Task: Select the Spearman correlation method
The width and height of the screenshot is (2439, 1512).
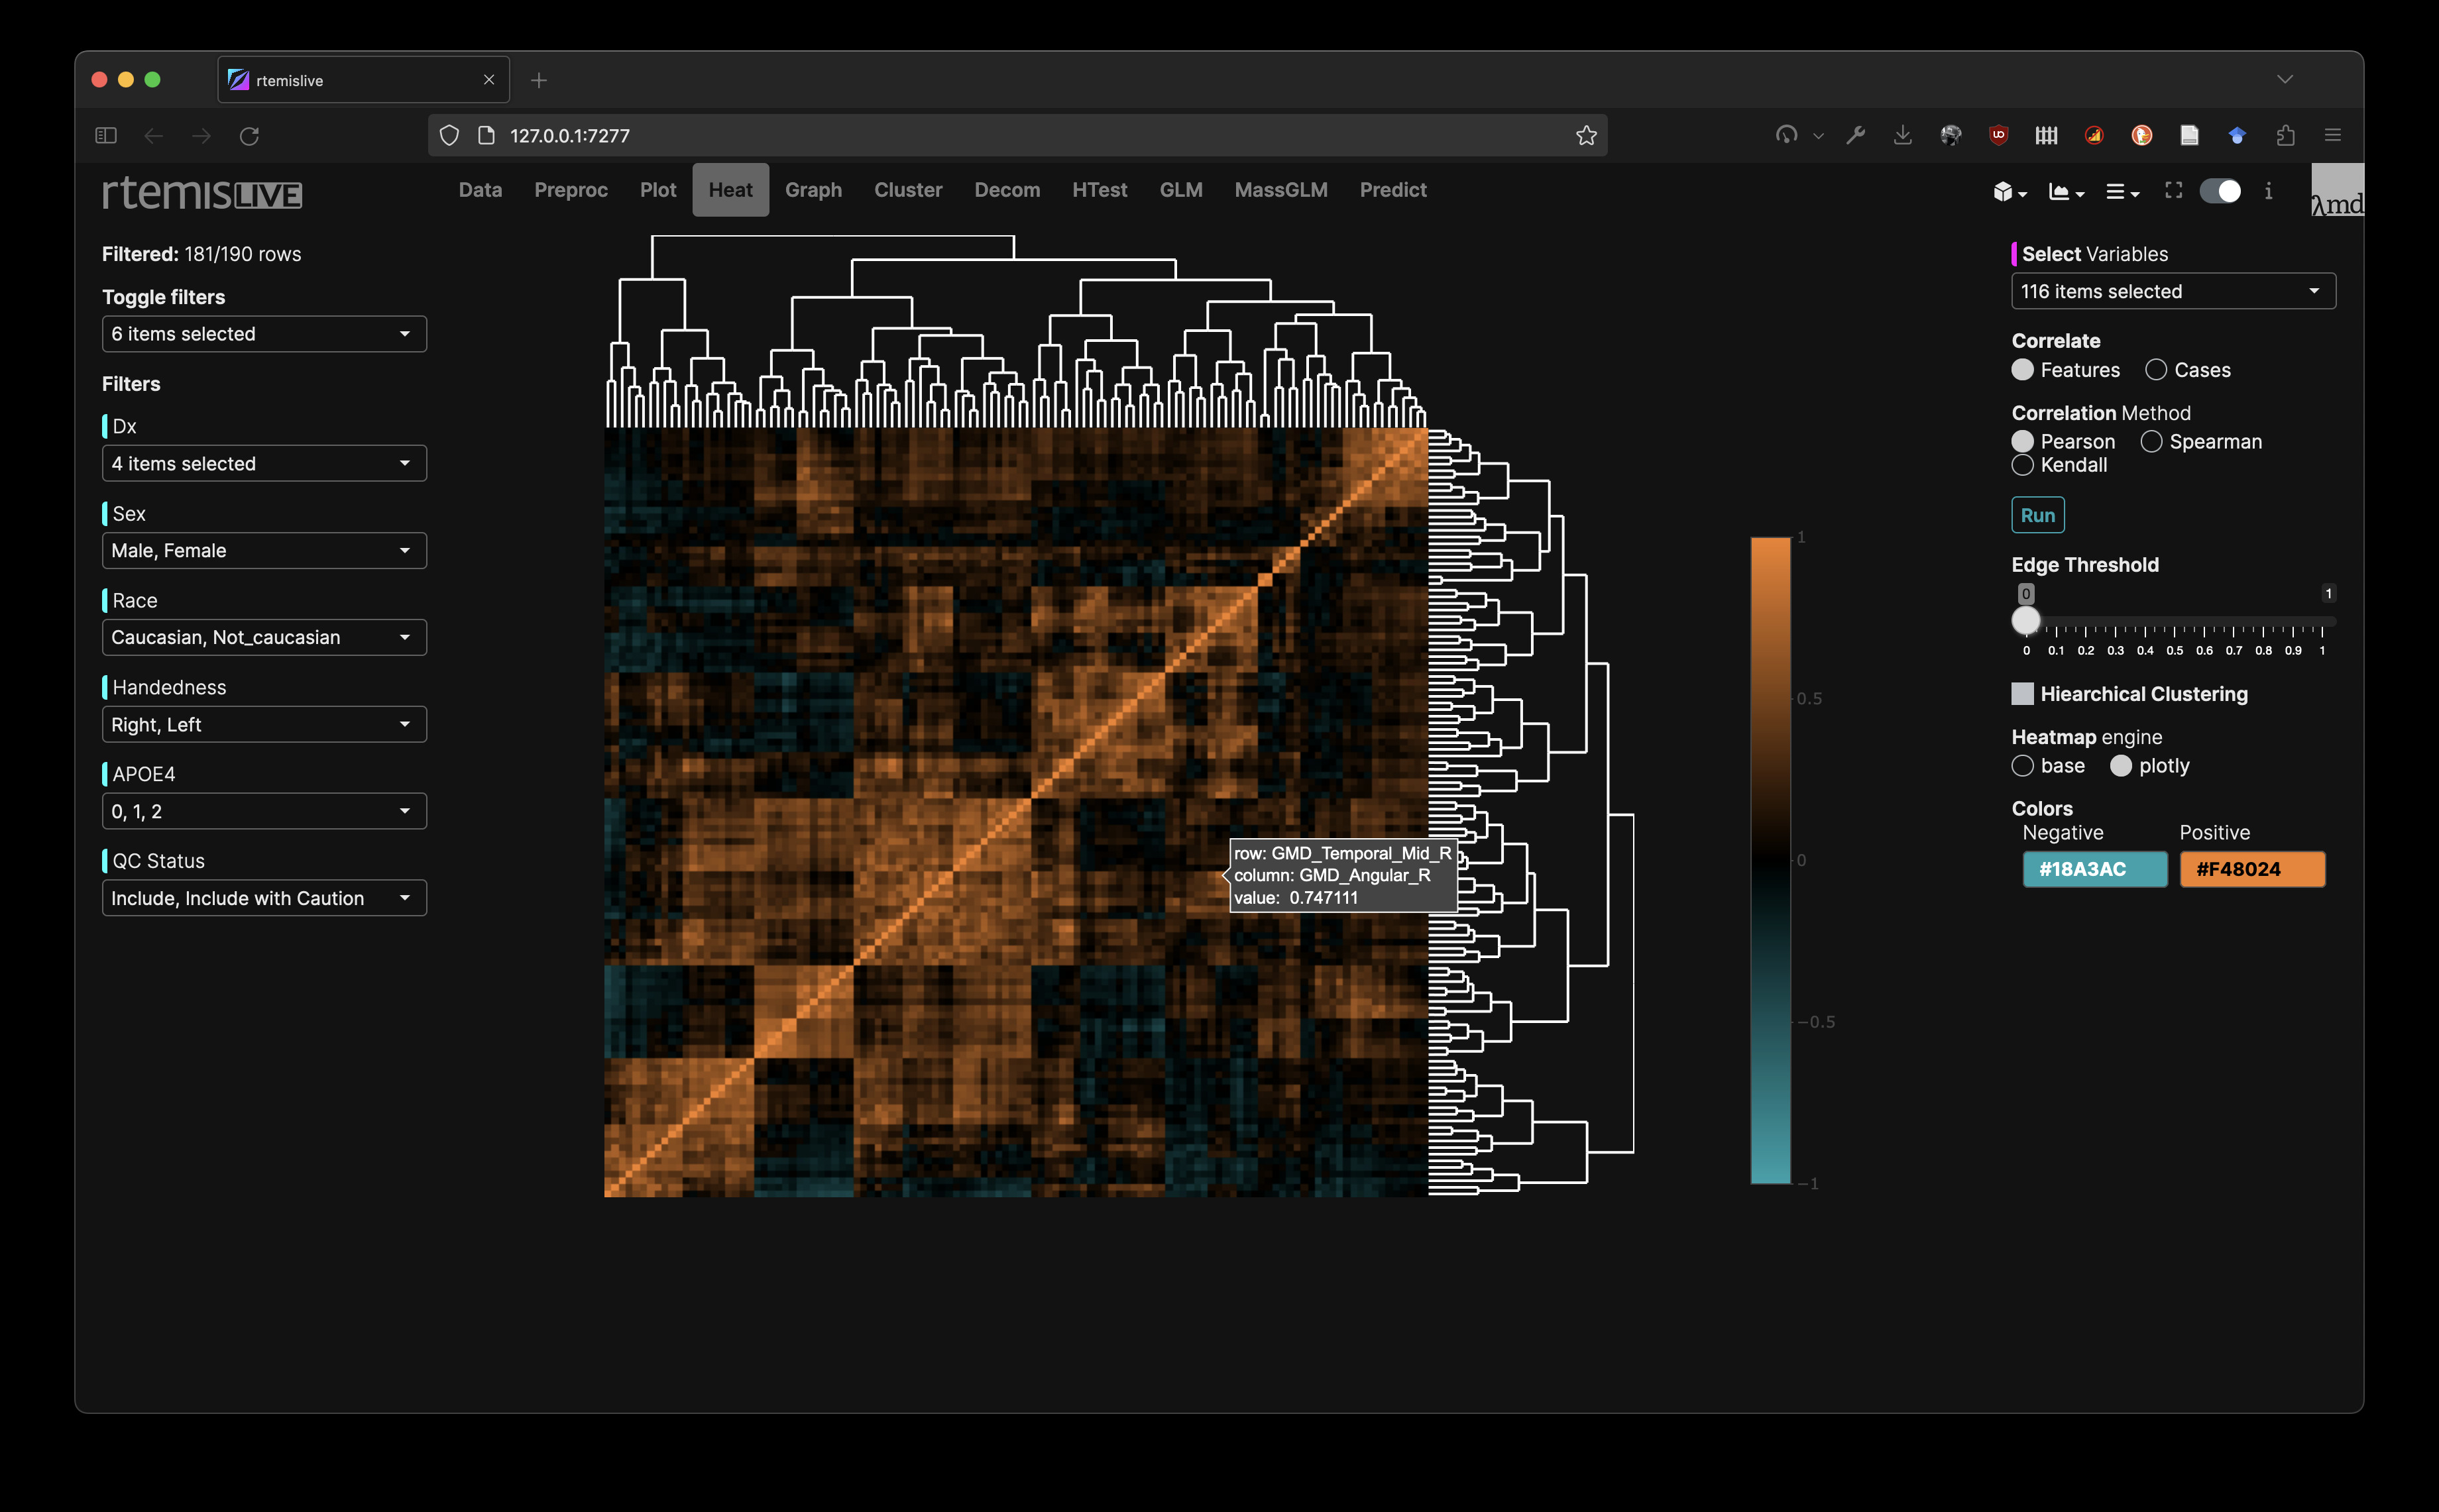Action: (x=2151, y=441)
